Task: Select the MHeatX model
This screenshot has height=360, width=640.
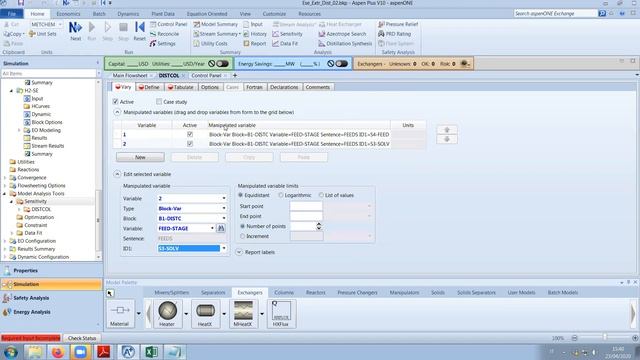Action: 243,313
